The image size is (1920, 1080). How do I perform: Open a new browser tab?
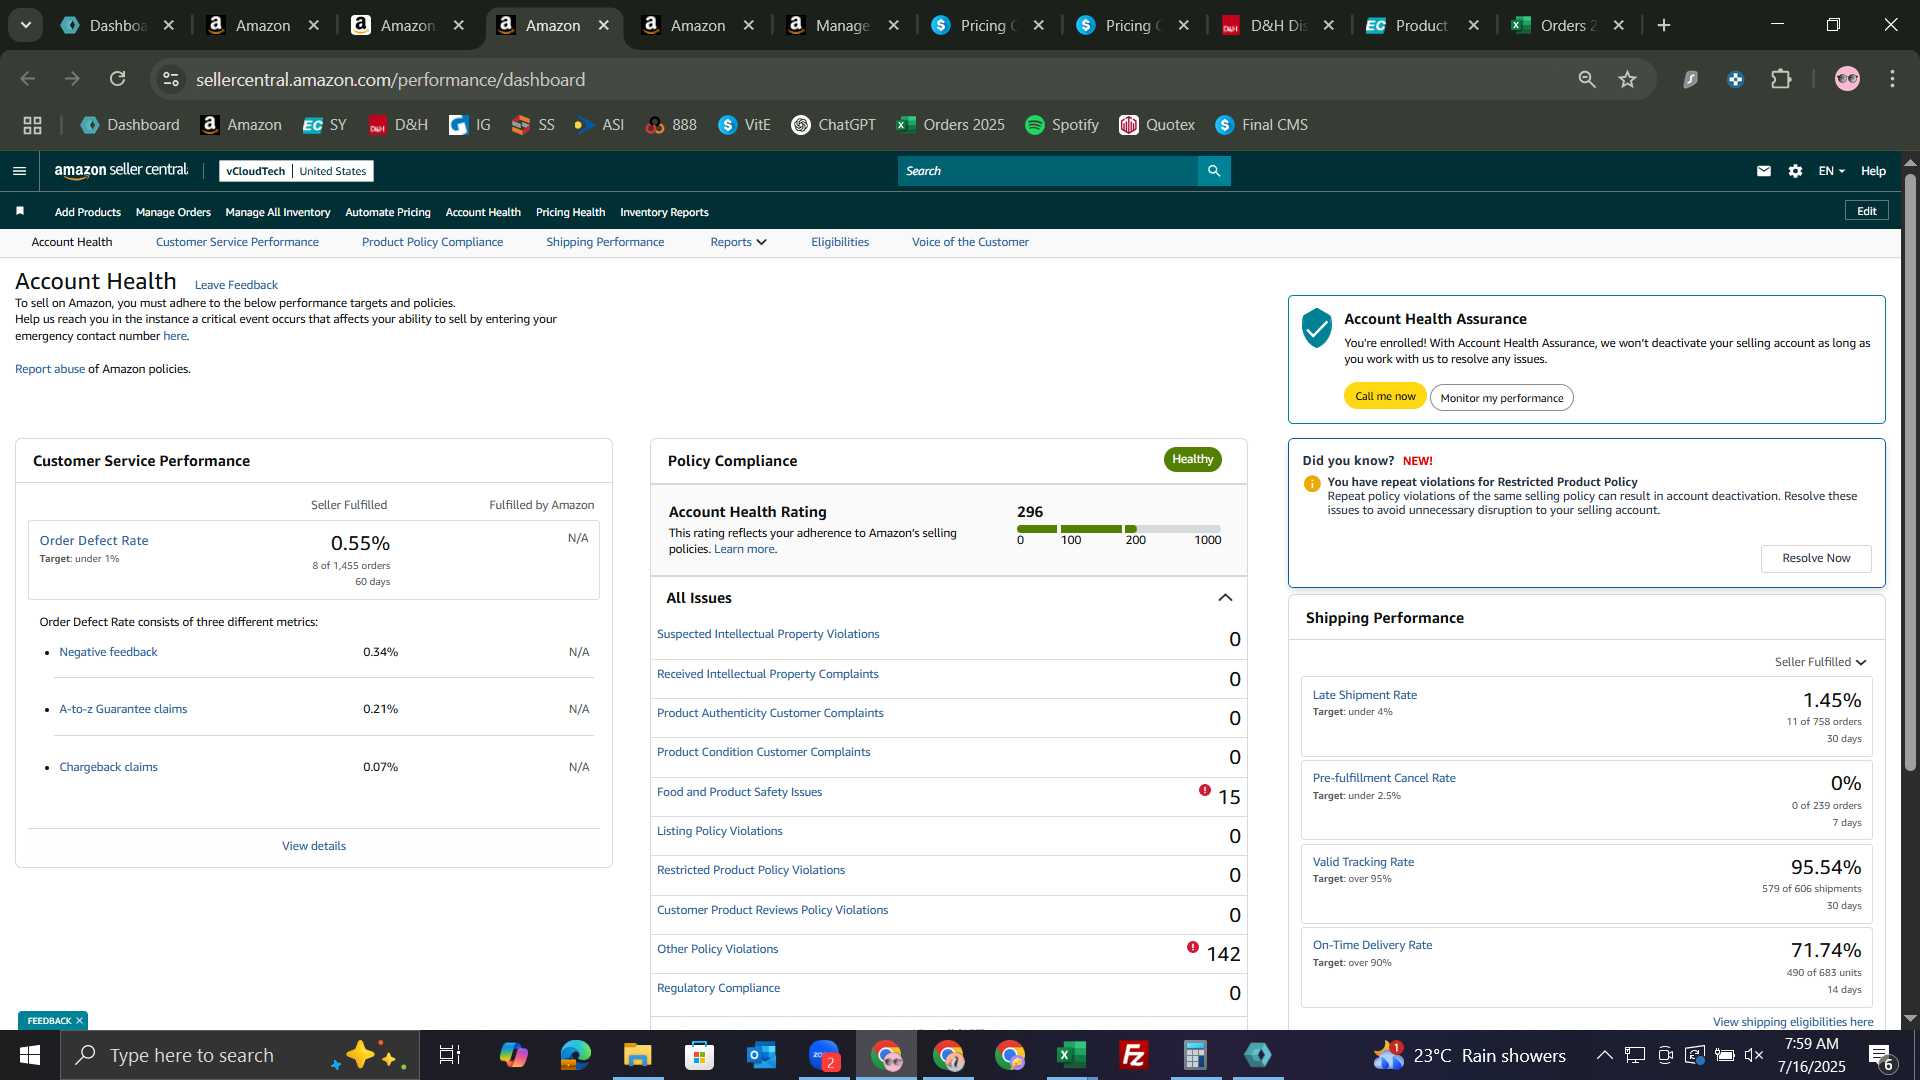[x=1664, y=25]
